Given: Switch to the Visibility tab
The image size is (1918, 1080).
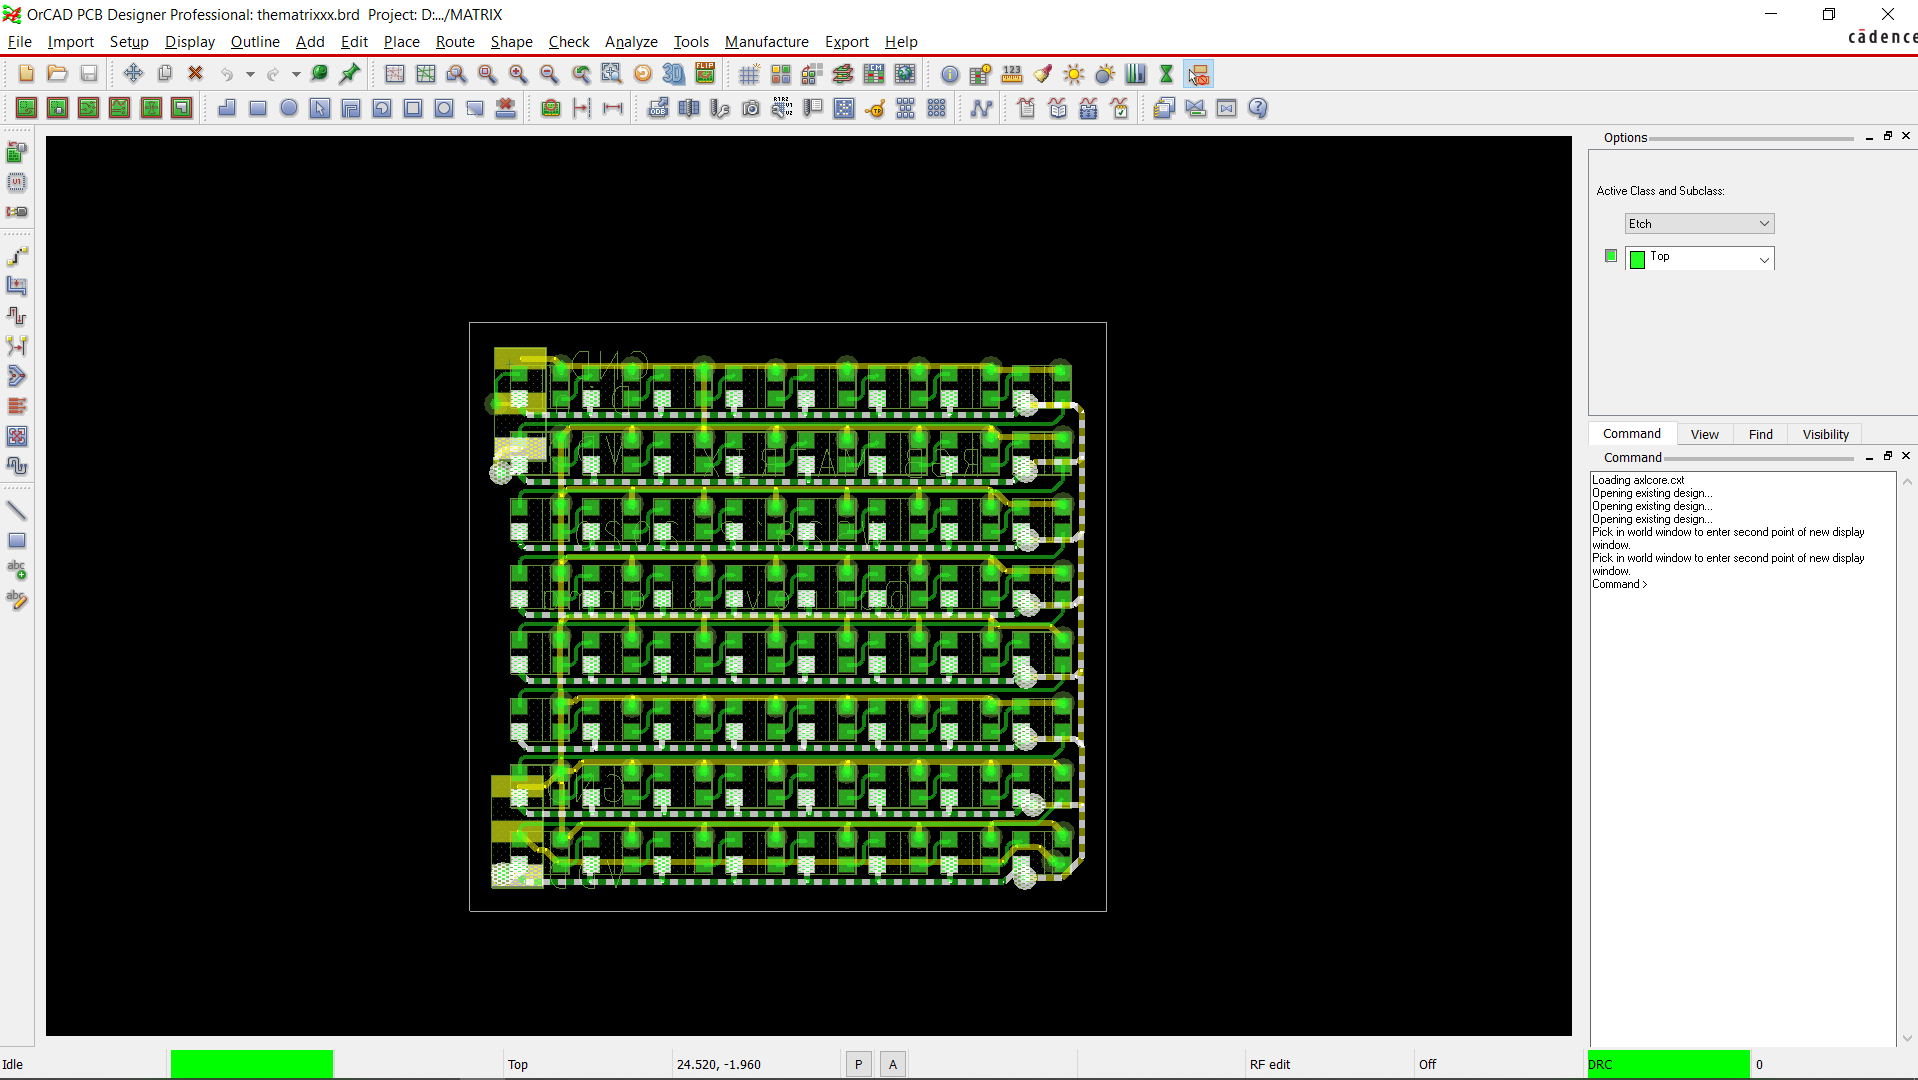Looking at the screenshot, I should [x=1824, y=434].
